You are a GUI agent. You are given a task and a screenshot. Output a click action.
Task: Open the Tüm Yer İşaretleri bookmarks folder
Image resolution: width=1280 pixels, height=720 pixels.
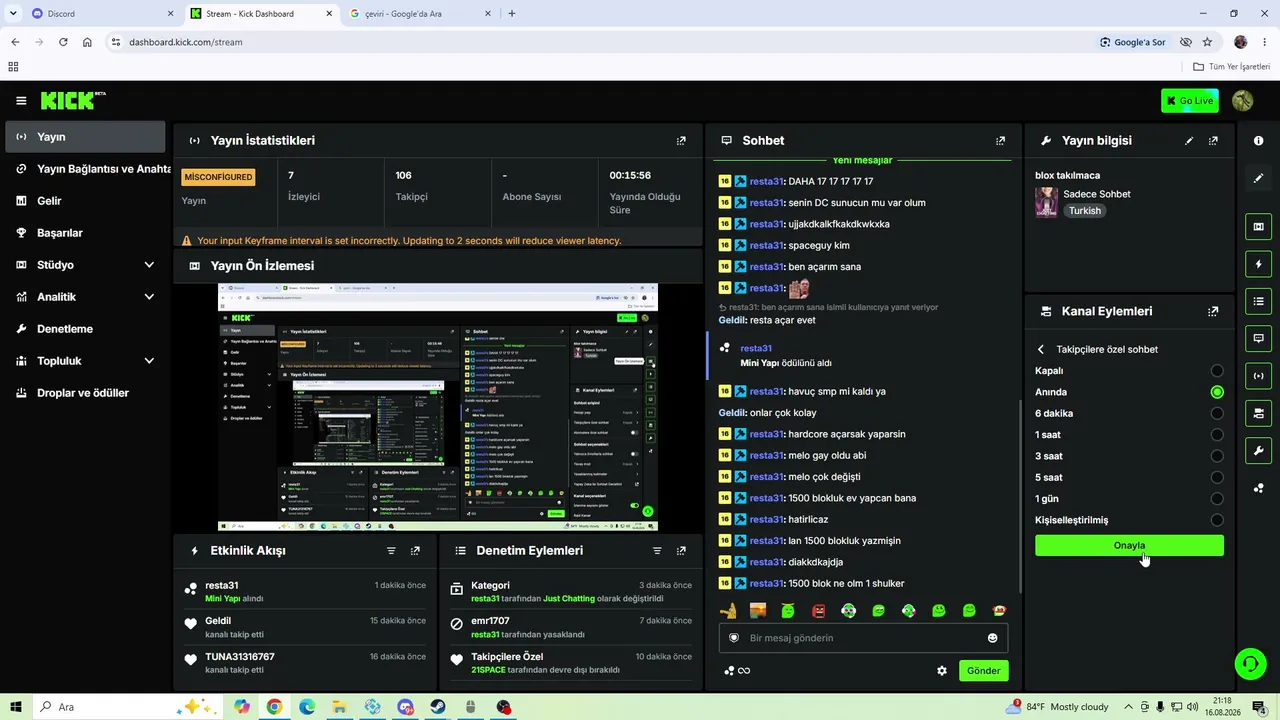coord(1232,67)
